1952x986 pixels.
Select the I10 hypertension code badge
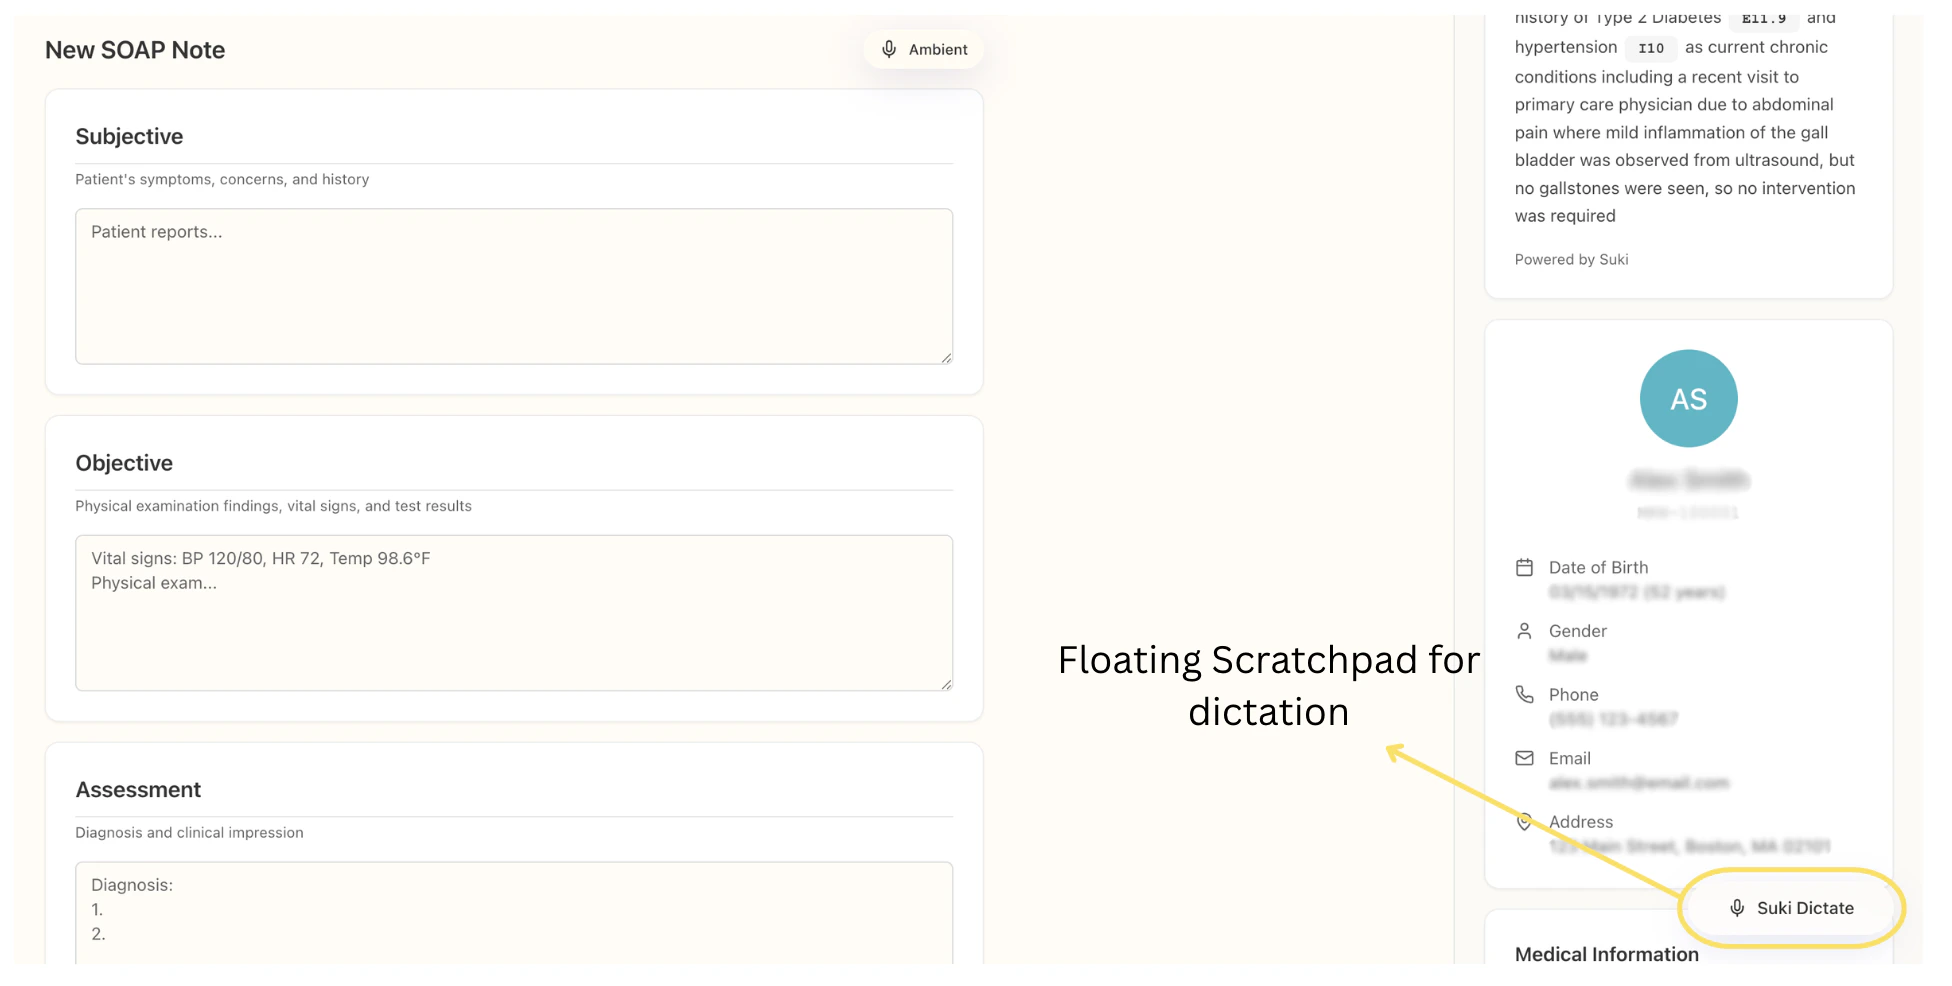coord(1651,48)
